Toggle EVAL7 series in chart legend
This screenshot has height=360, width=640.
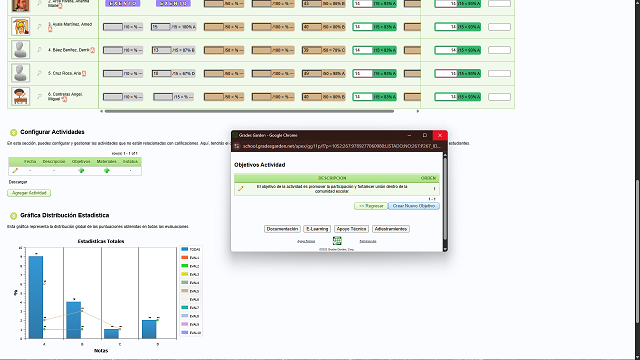point(191,308)
